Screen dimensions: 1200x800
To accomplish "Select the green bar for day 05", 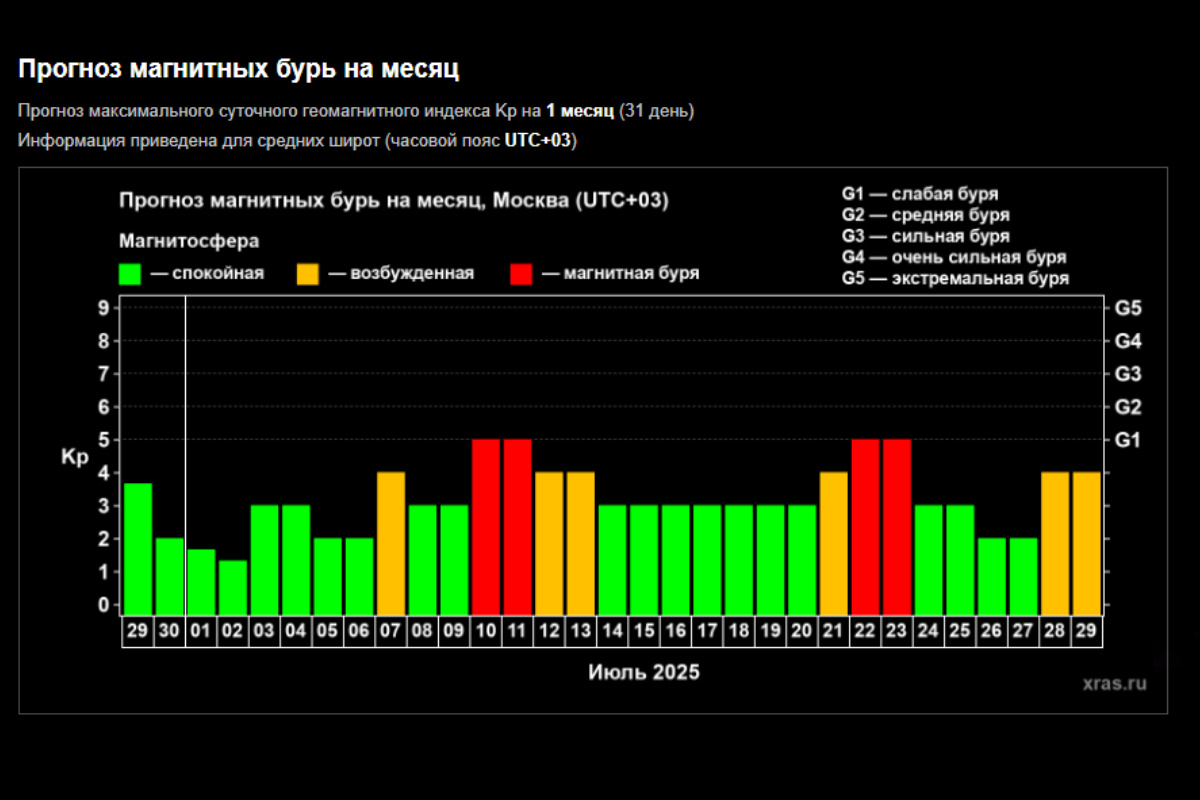I will coord(328,576).
